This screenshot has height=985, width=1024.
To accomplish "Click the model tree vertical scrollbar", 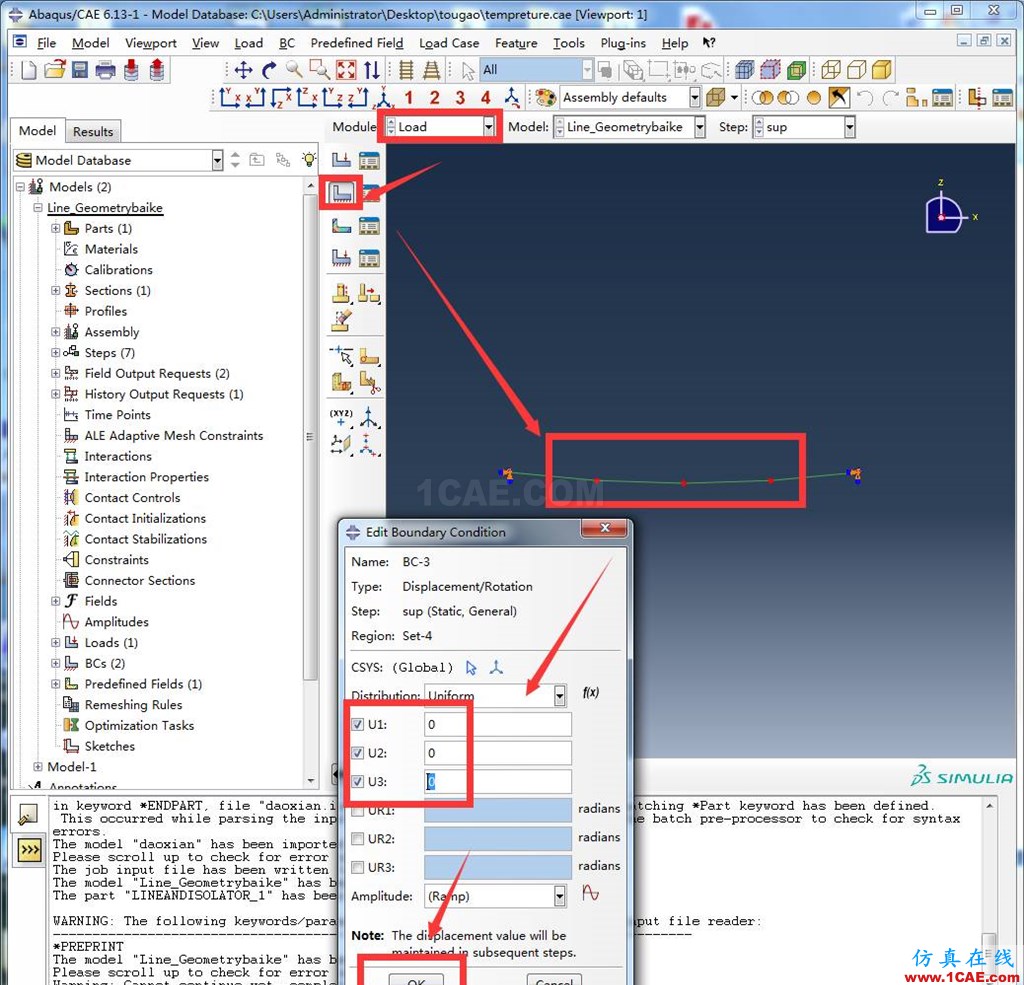I will pyautogui.click(x=311, y=483).
